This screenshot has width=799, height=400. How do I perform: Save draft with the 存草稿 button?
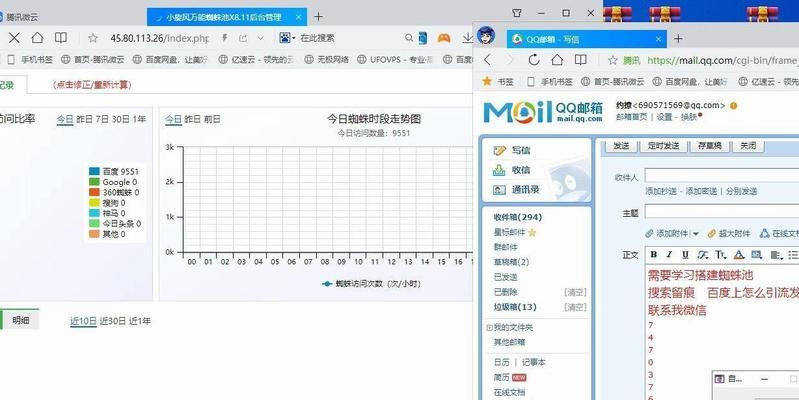tap(710, 146)
